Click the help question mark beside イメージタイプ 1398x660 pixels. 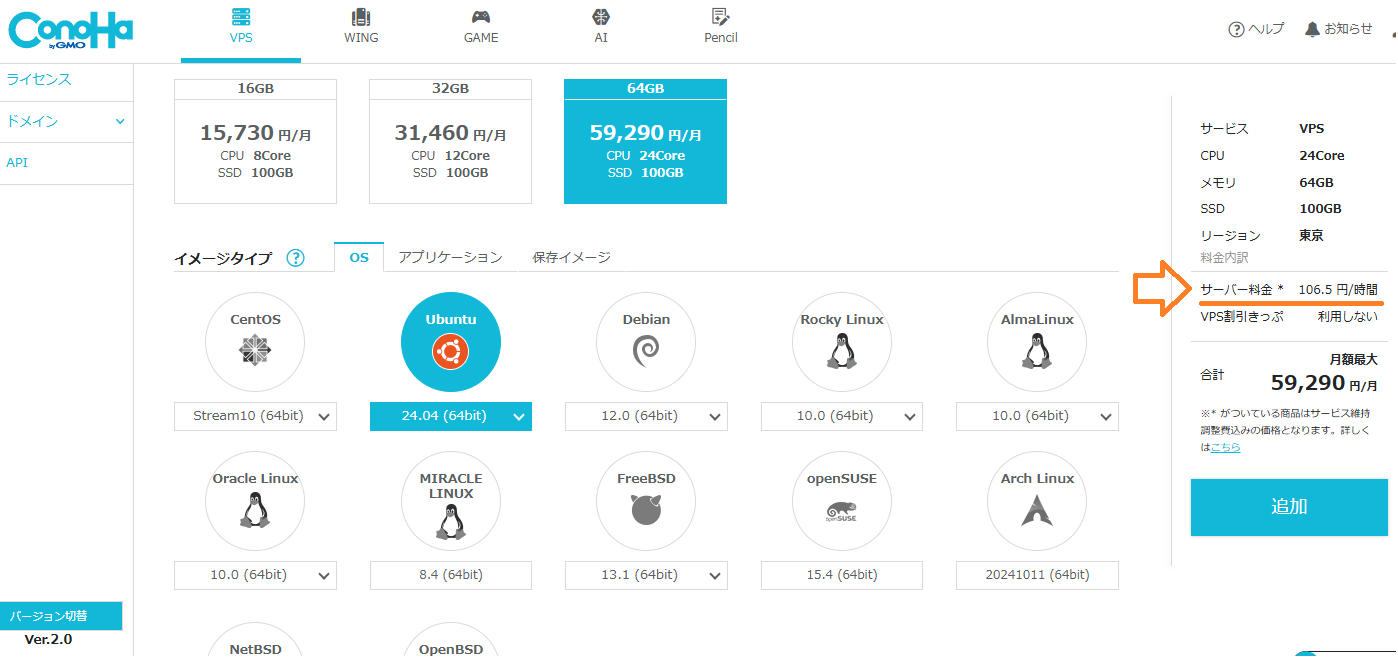point(295,258)
